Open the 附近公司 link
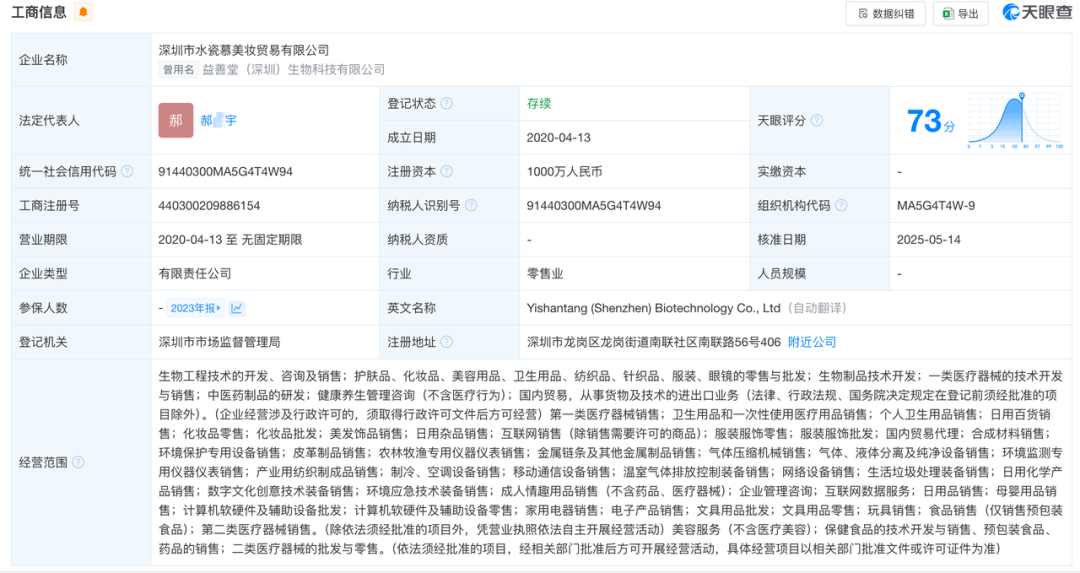The image size is (1080, 573). click(x=812, y=342)
